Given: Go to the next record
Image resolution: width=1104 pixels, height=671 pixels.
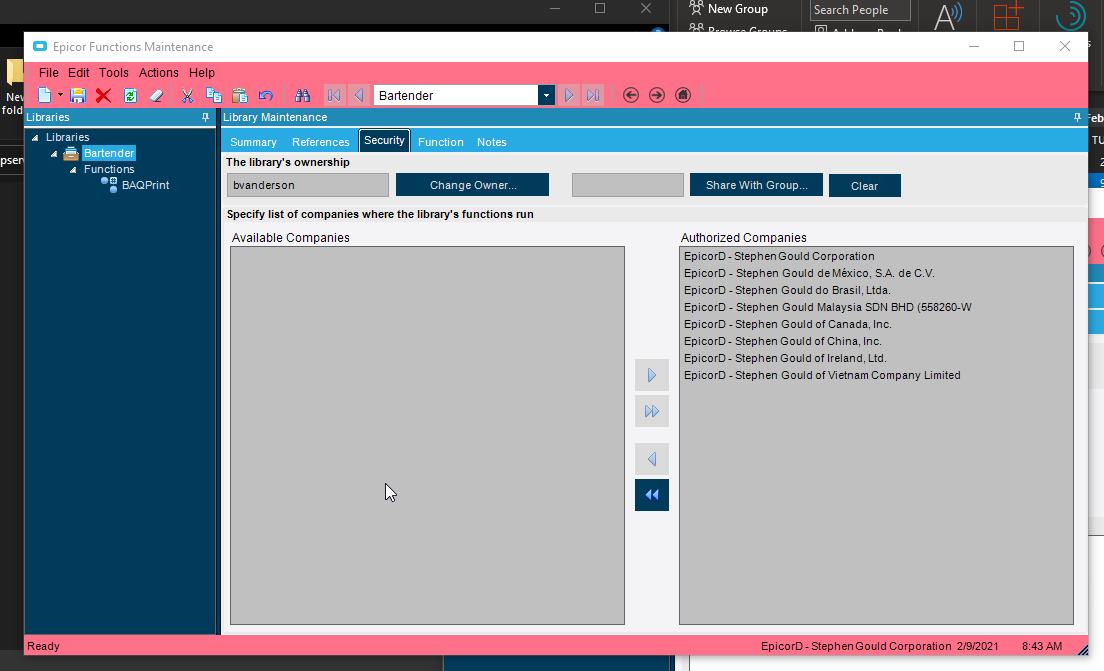Looking at the screenshot, I should pos(569,95).
